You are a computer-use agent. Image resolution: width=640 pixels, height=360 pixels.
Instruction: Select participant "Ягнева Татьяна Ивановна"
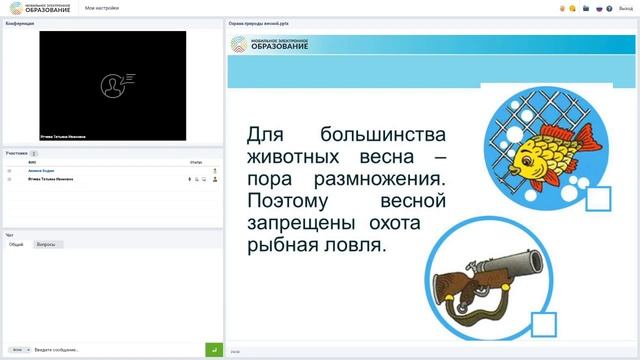point(51,179)
